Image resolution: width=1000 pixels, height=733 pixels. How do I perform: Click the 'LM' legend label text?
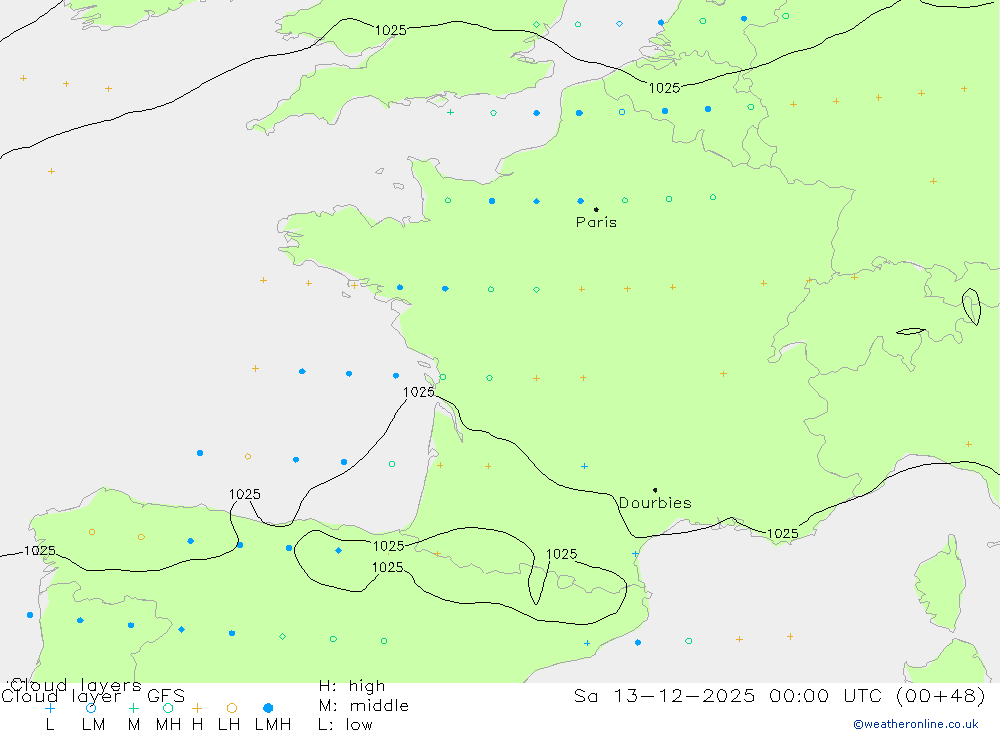94,725
